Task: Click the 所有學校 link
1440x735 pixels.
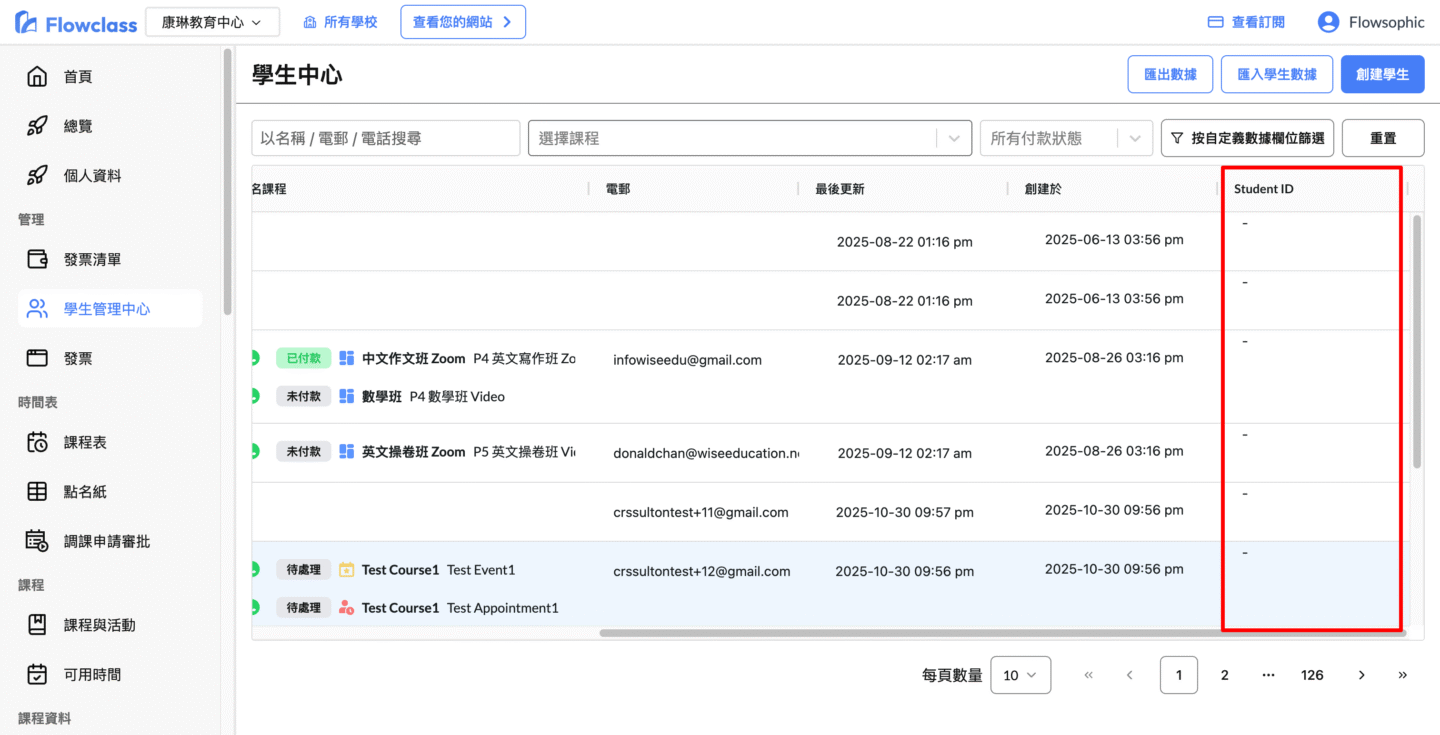Action: point(340,22)
